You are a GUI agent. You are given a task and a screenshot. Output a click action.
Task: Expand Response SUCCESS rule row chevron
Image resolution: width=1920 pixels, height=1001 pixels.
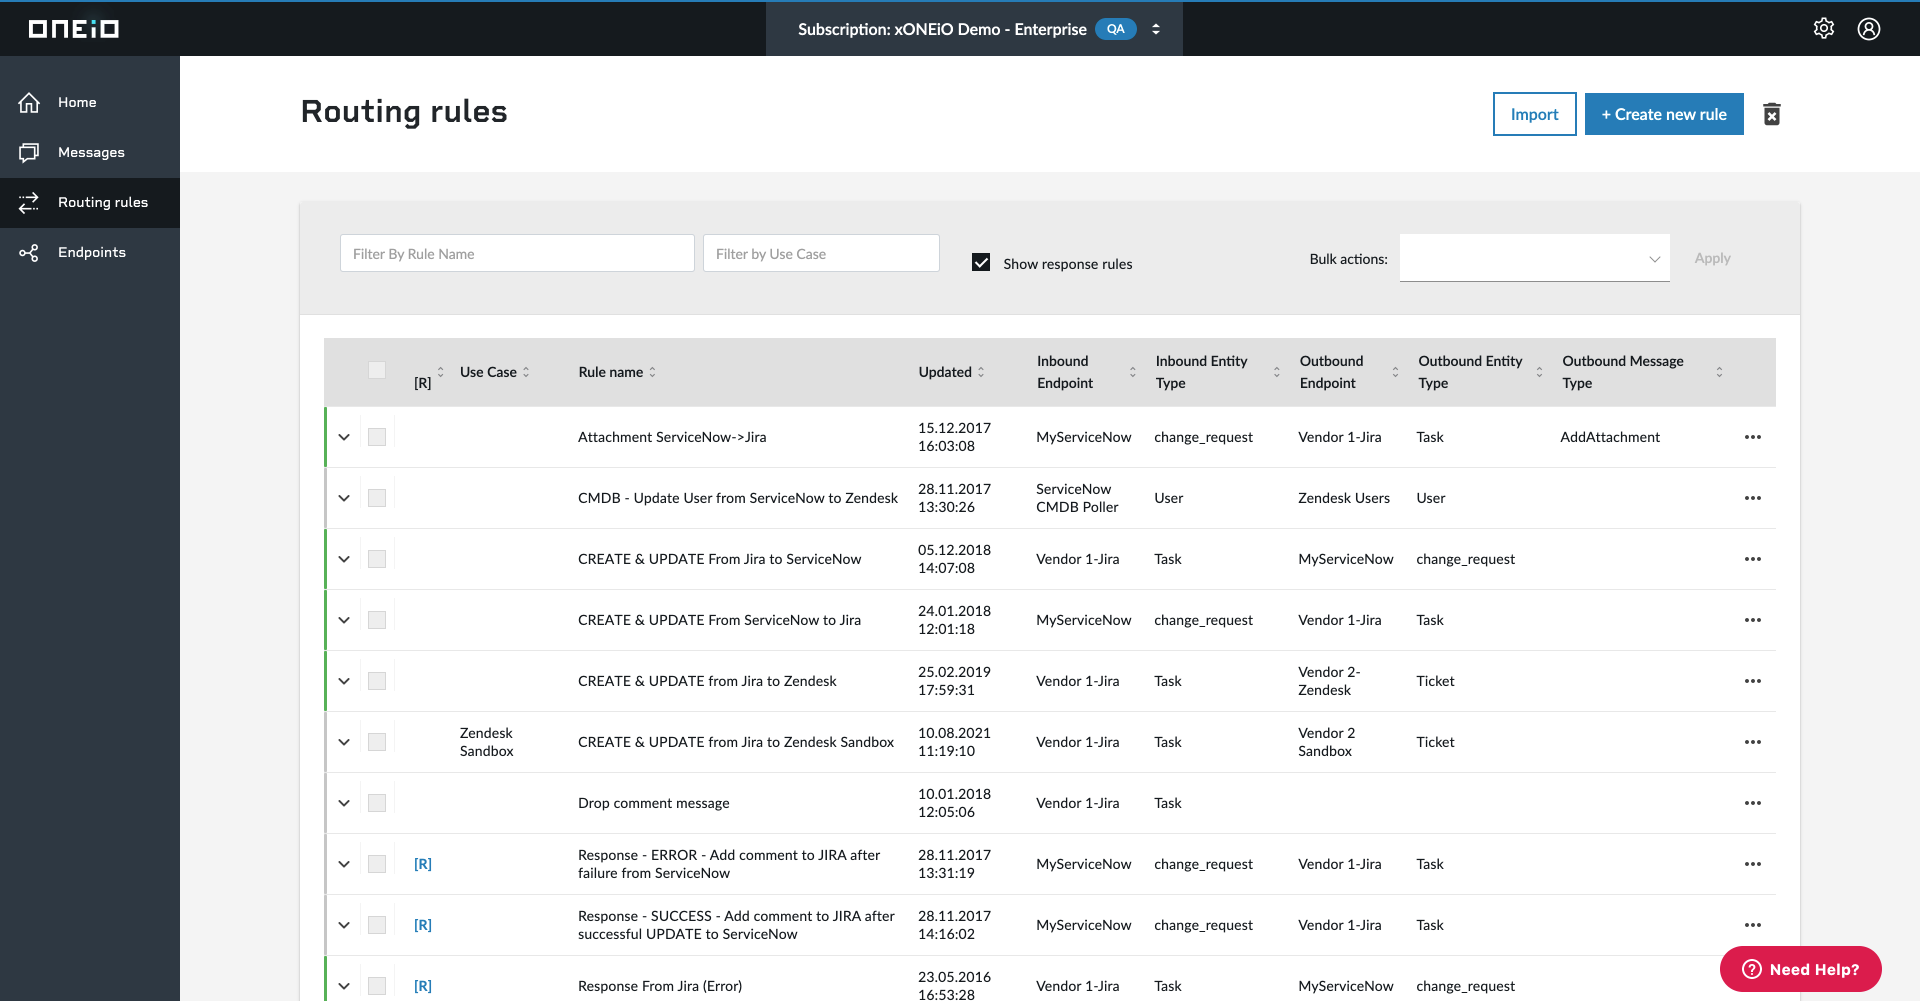[344, 925]
